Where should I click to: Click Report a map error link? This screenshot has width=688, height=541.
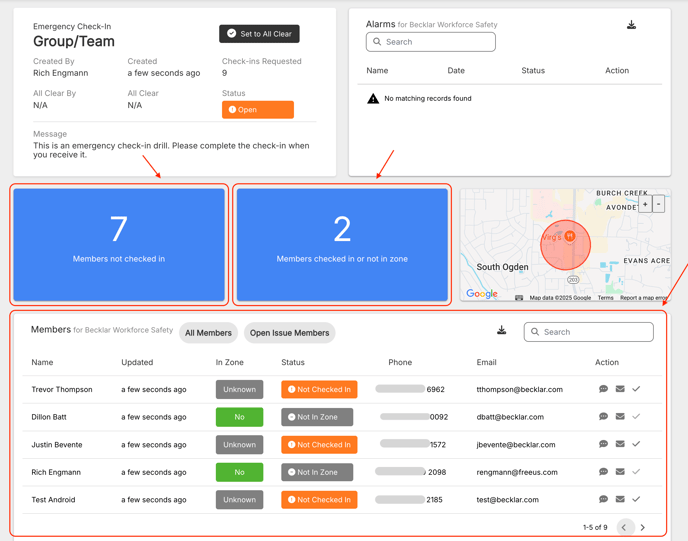click(644, 298)
